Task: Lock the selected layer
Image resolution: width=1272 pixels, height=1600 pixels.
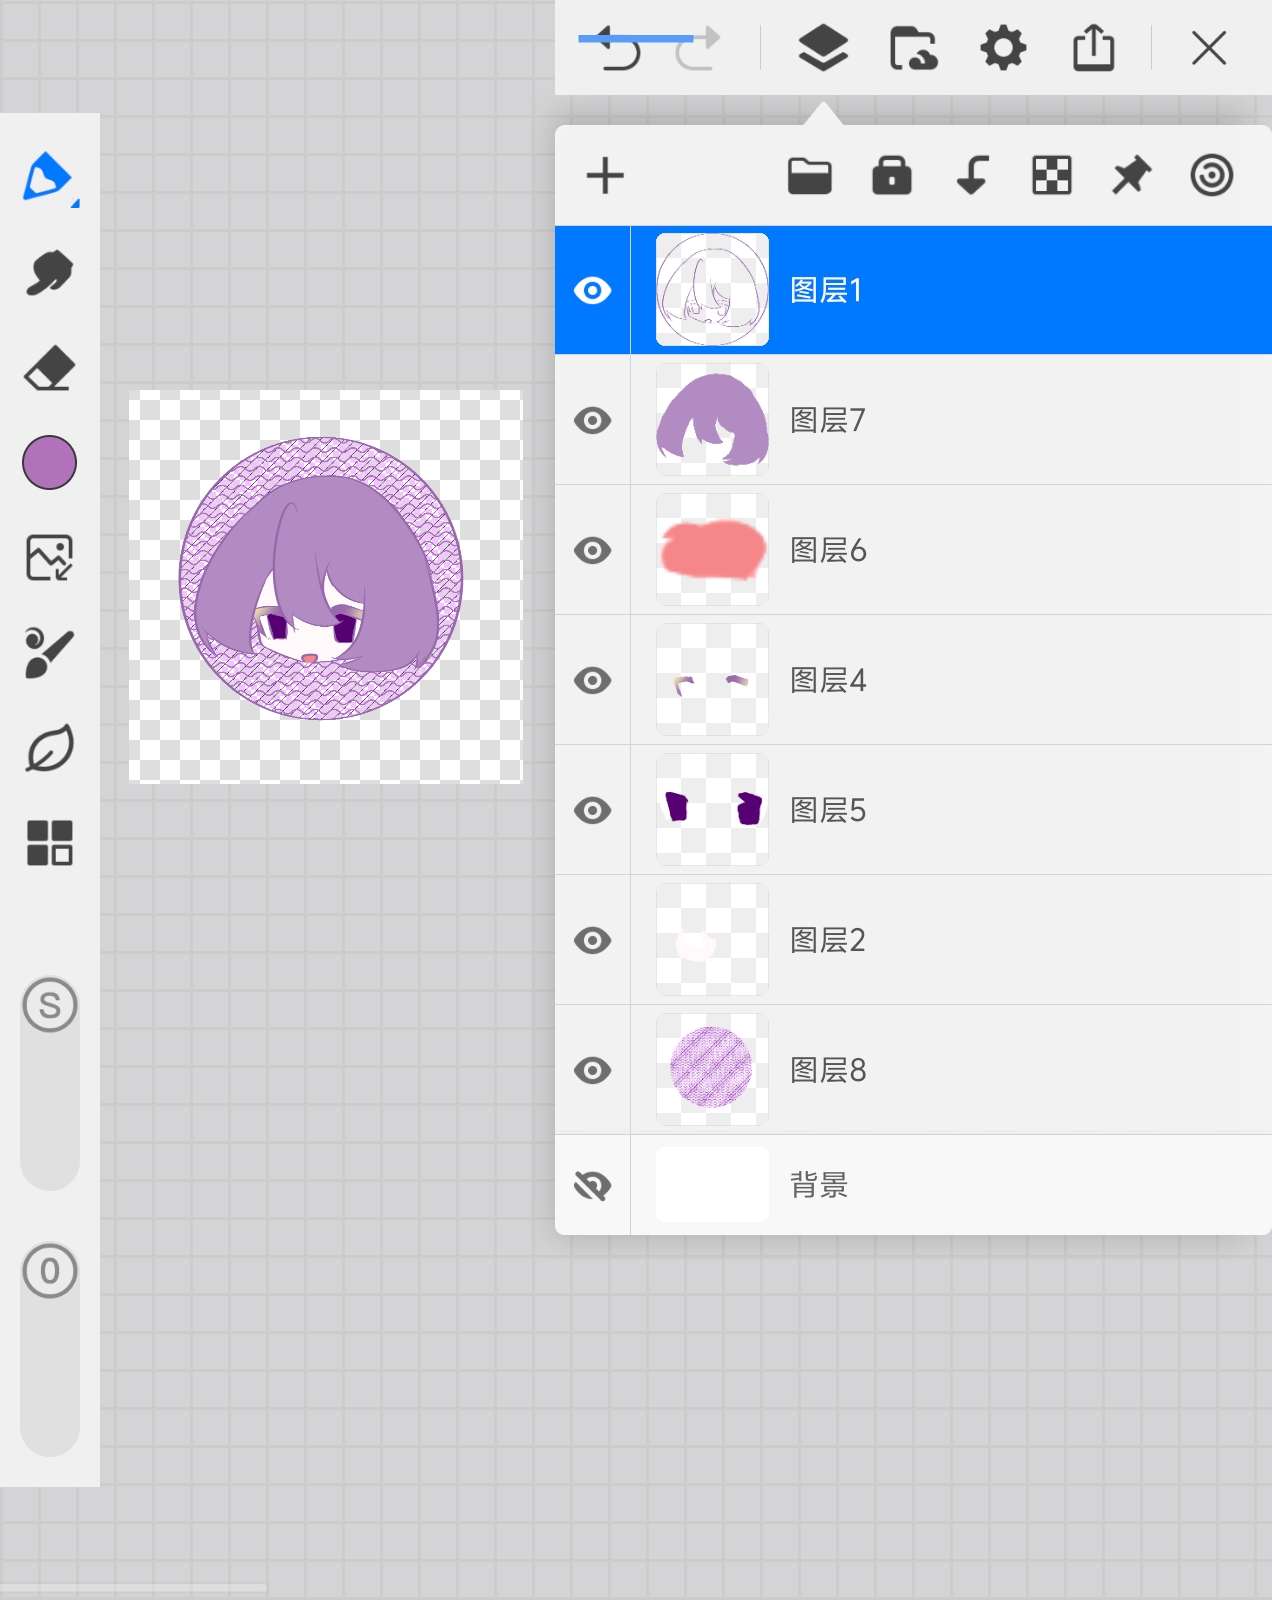Action: click(x=891, y=176)
